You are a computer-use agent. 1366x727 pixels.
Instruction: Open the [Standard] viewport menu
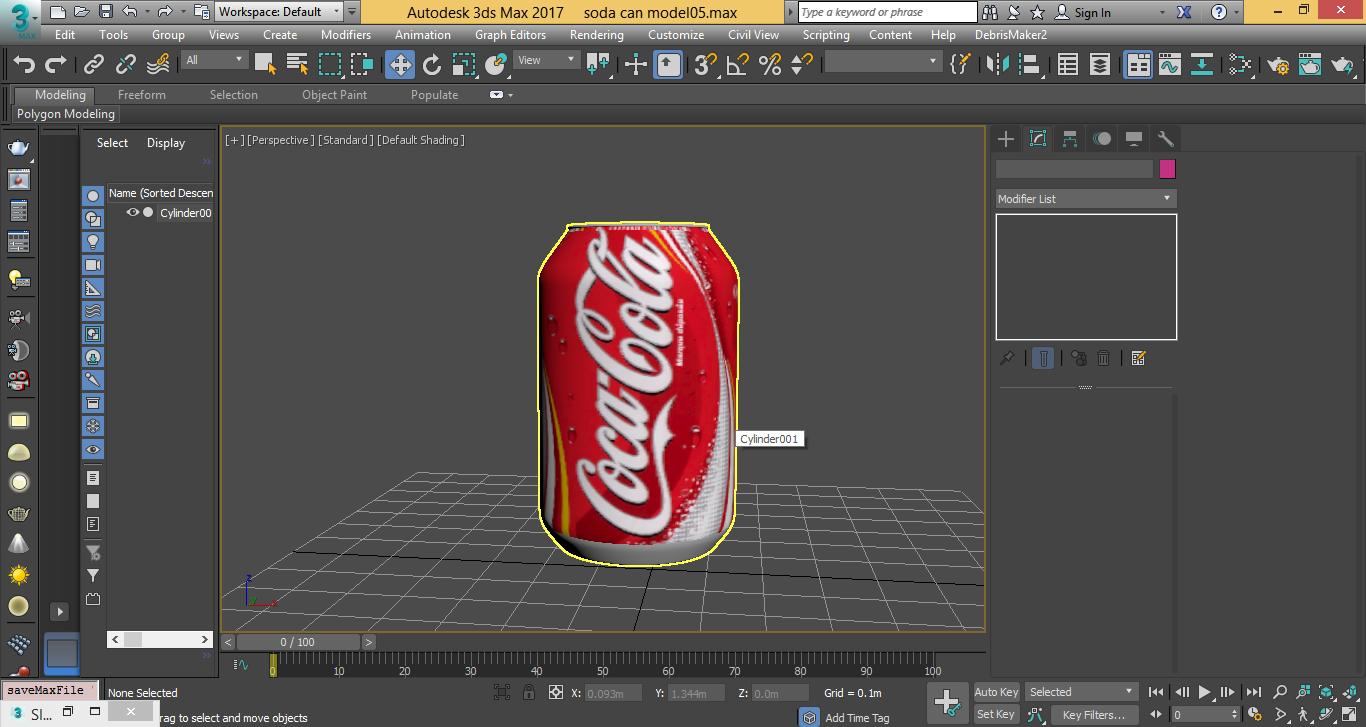(x=346, y=140)
